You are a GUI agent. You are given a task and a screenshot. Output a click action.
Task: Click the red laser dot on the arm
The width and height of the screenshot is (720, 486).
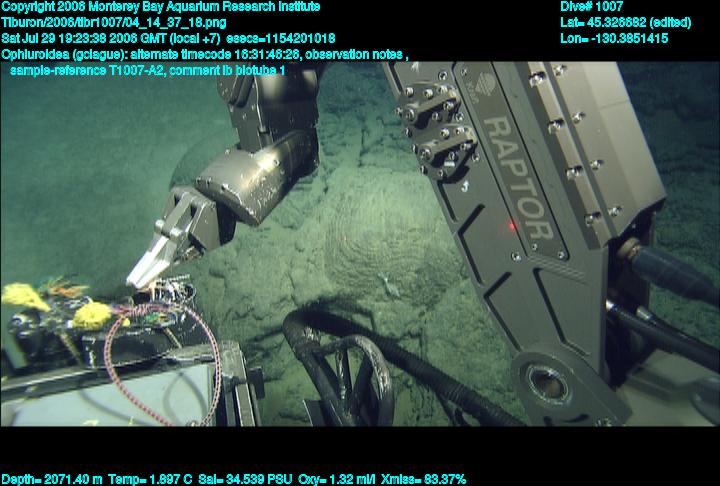[x=512, y=226]
